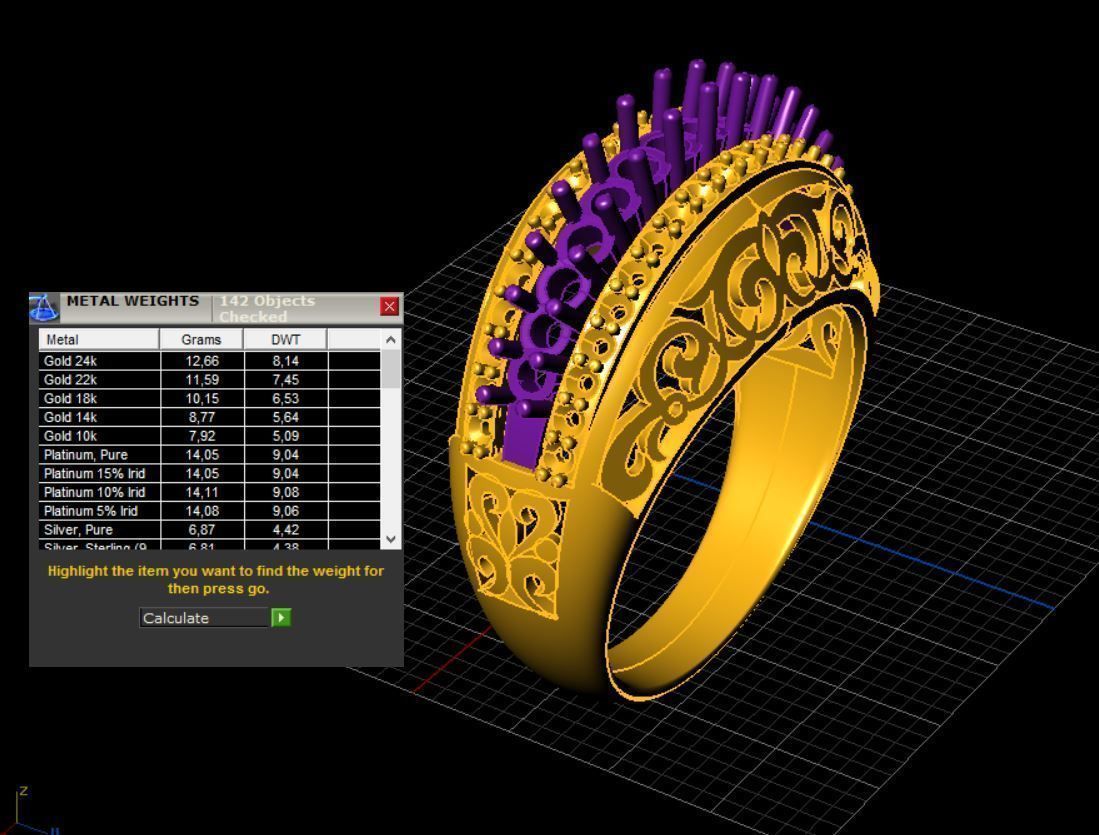Click the 142 Objects Checked label

coord(266,308)
